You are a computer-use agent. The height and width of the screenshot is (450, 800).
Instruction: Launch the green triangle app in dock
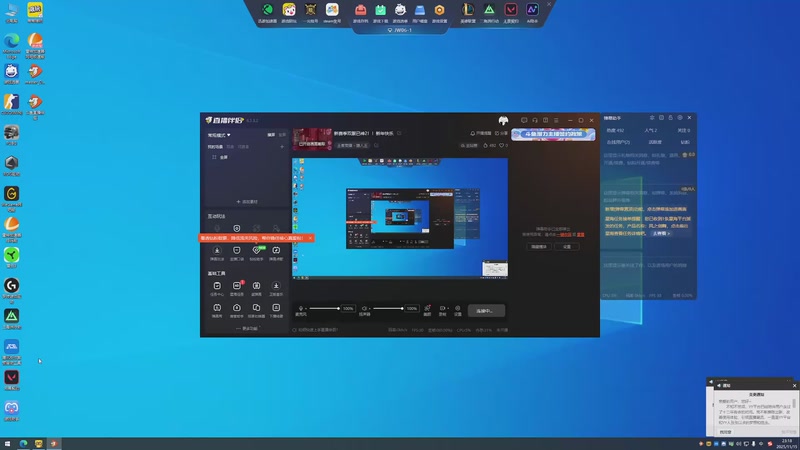point(489,10)
